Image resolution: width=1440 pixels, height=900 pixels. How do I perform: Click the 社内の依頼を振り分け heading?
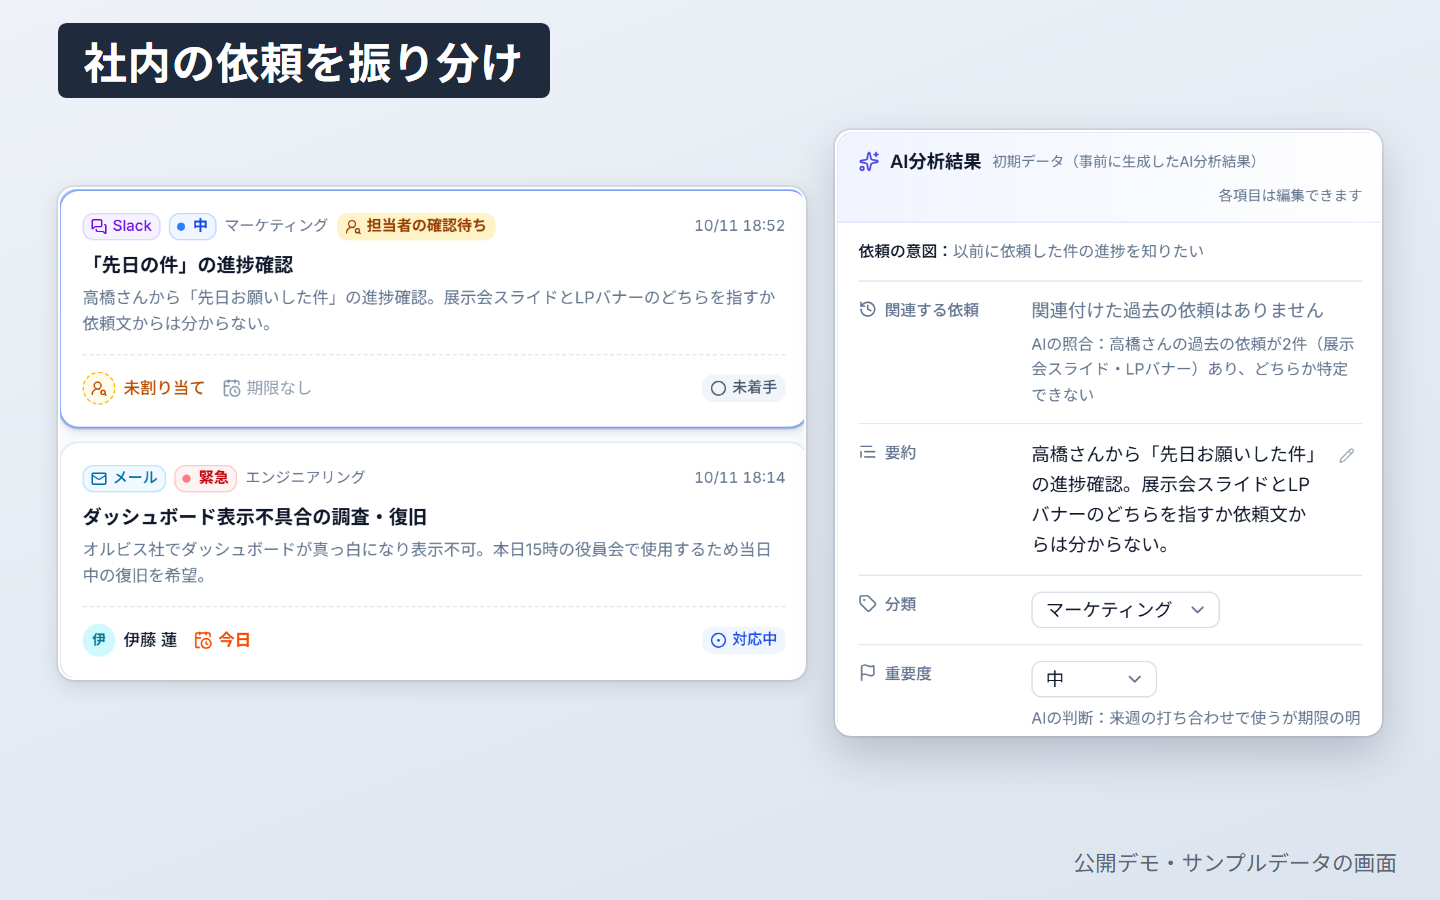(304, 61)
